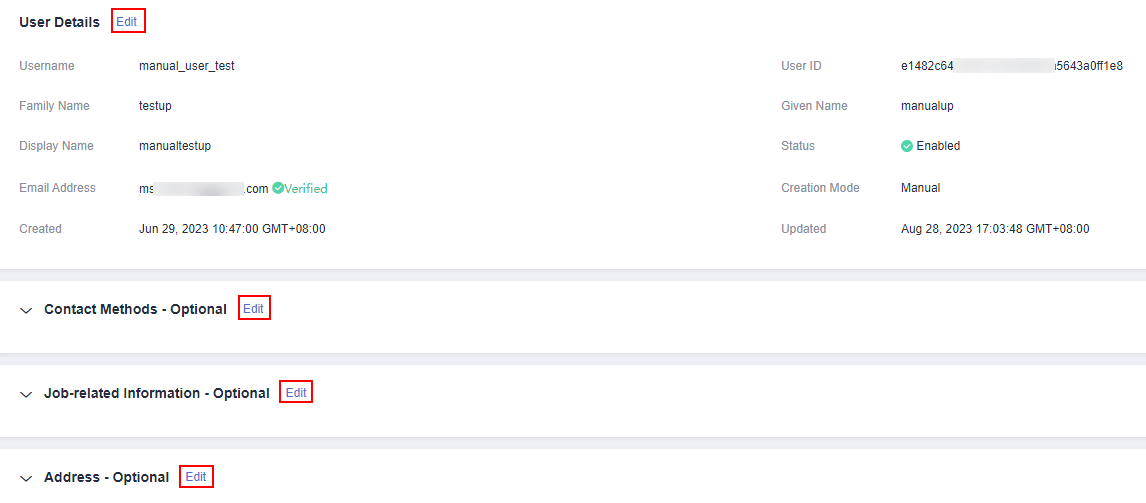Click the given name value manualup

(x=927, y=106)
